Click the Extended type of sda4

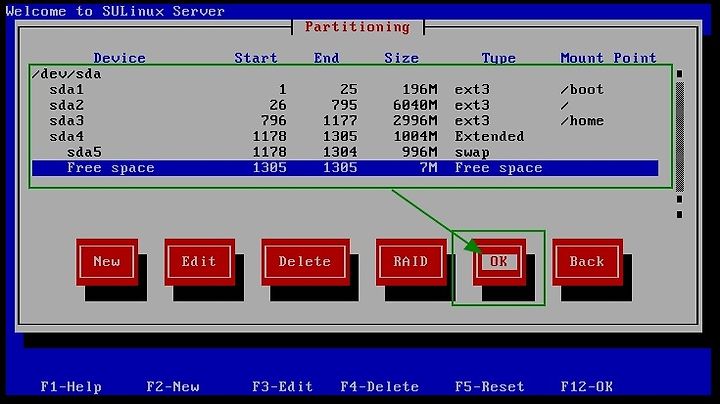click(489, 136)
